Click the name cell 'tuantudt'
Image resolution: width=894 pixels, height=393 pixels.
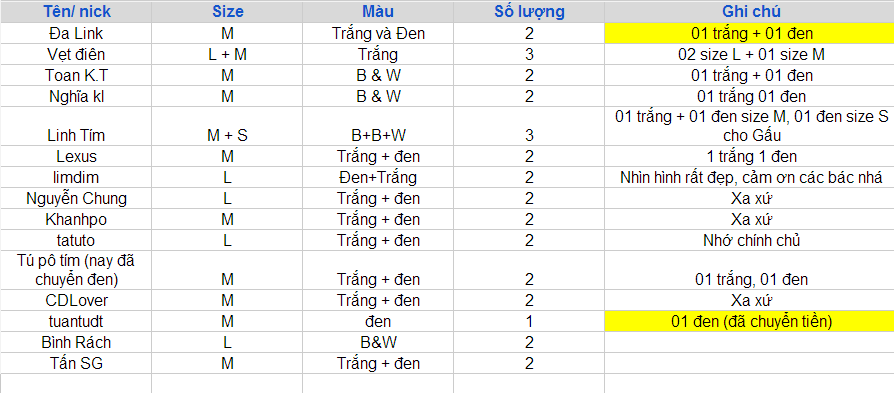(76, 322)
